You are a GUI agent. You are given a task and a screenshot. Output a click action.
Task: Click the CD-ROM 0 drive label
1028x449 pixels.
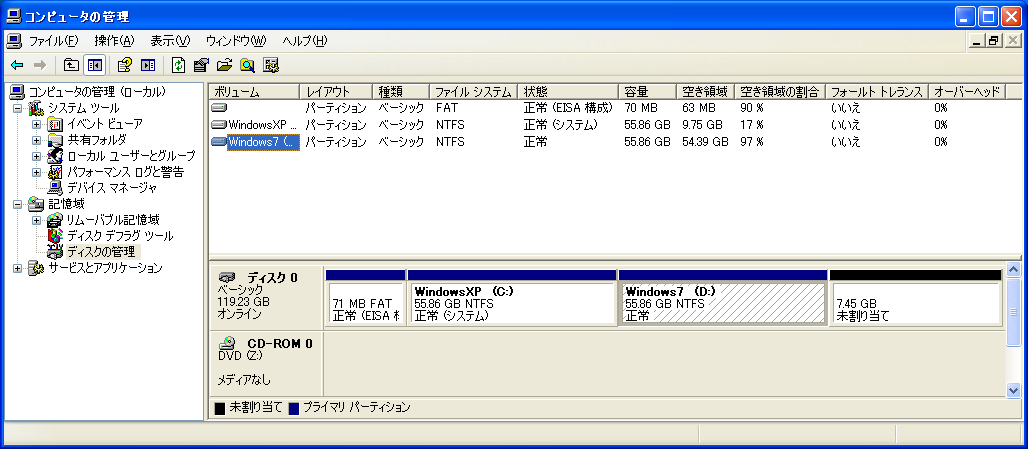tap(266, 363)
